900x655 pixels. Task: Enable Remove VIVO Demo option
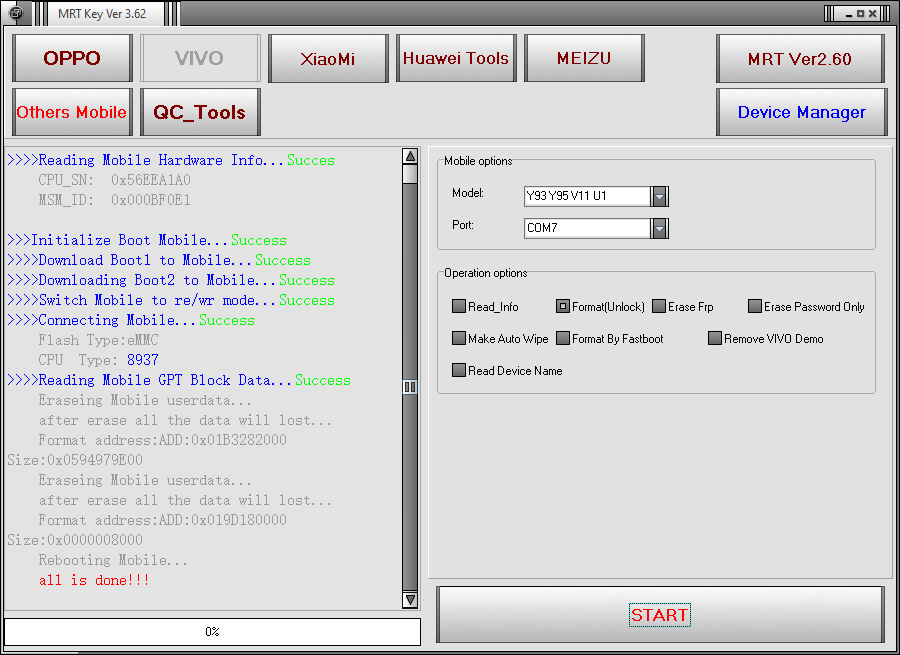tap(715, 339)
